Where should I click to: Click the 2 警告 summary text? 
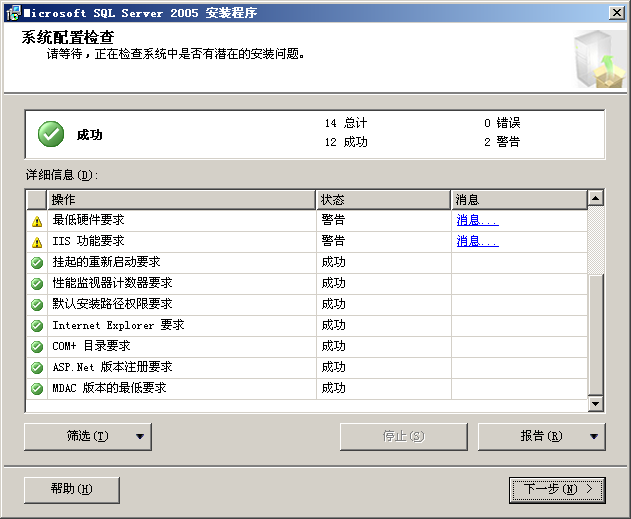(502, 142)
